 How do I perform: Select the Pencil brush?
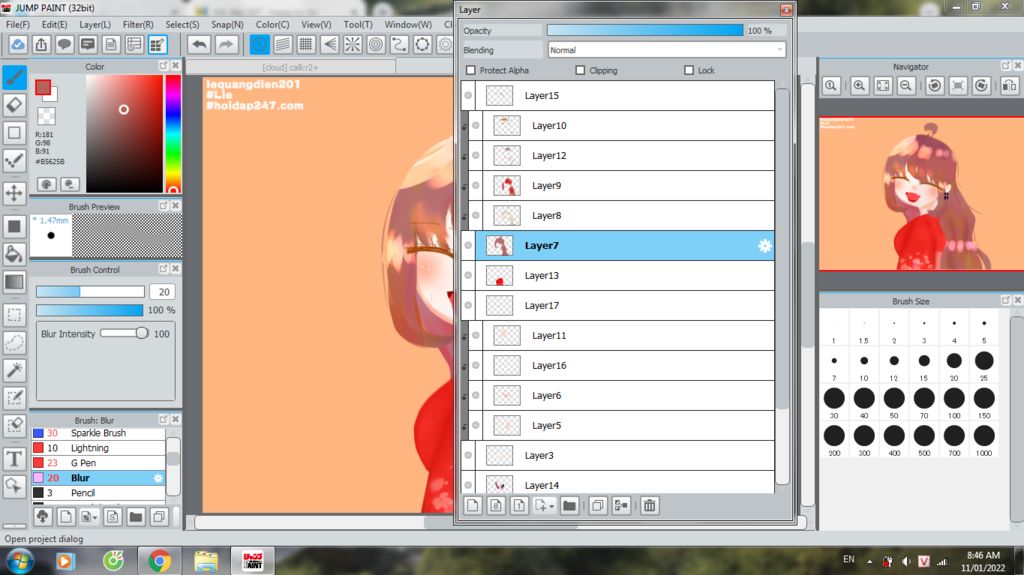point(98,493)
